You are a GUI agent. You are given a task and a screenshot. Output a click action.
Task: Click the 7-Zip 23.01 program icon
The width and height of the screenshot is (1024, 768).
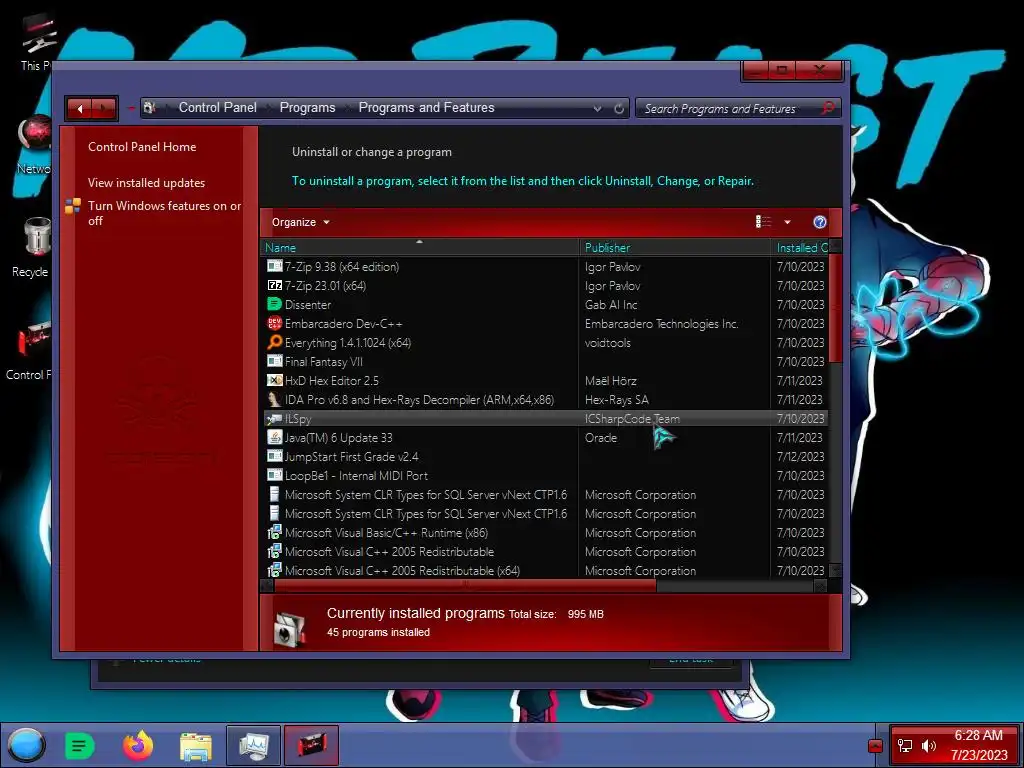click(x=274, y=285)
